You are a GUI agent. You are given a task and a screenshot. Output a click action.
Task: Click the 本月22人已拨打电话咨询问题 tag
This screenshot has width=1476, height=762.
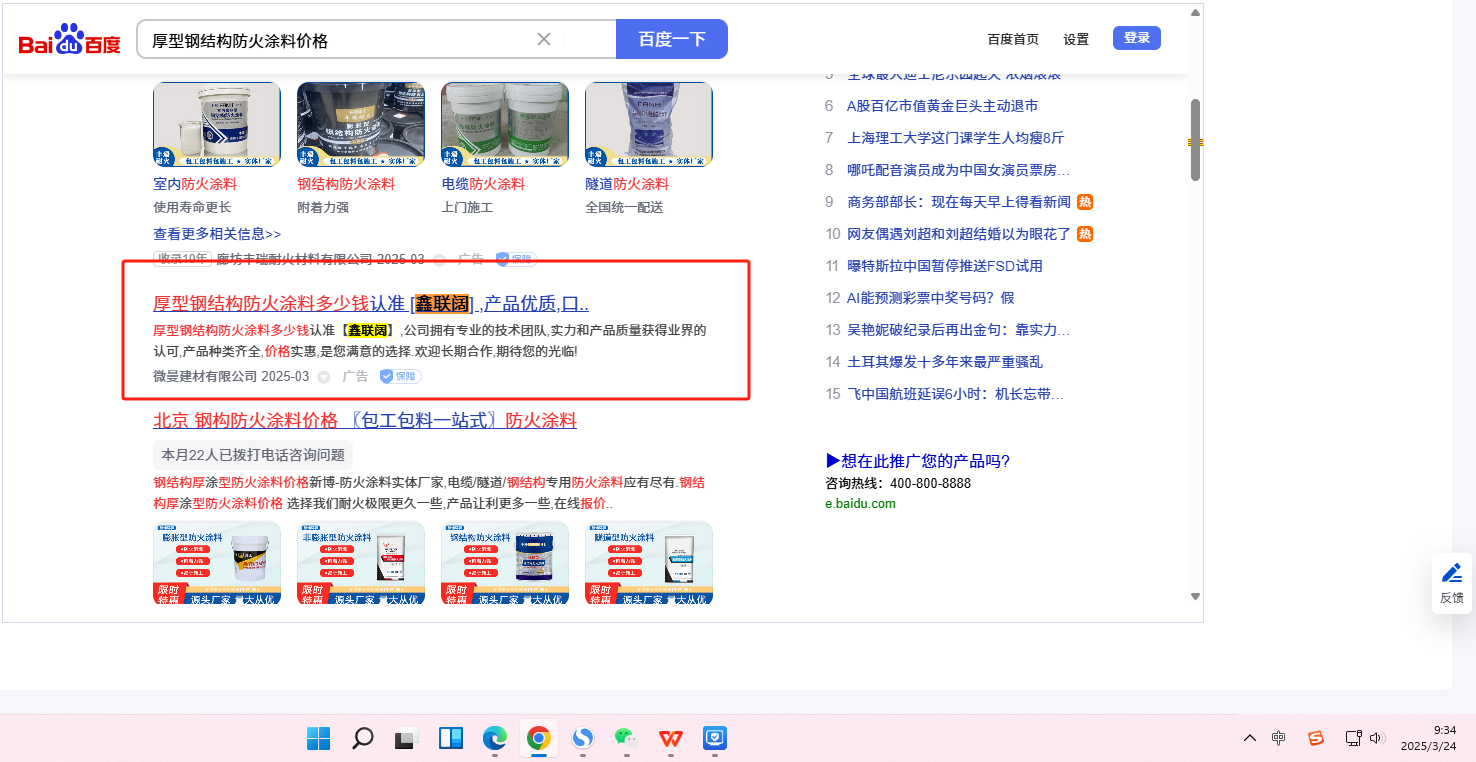coord(253,455)
